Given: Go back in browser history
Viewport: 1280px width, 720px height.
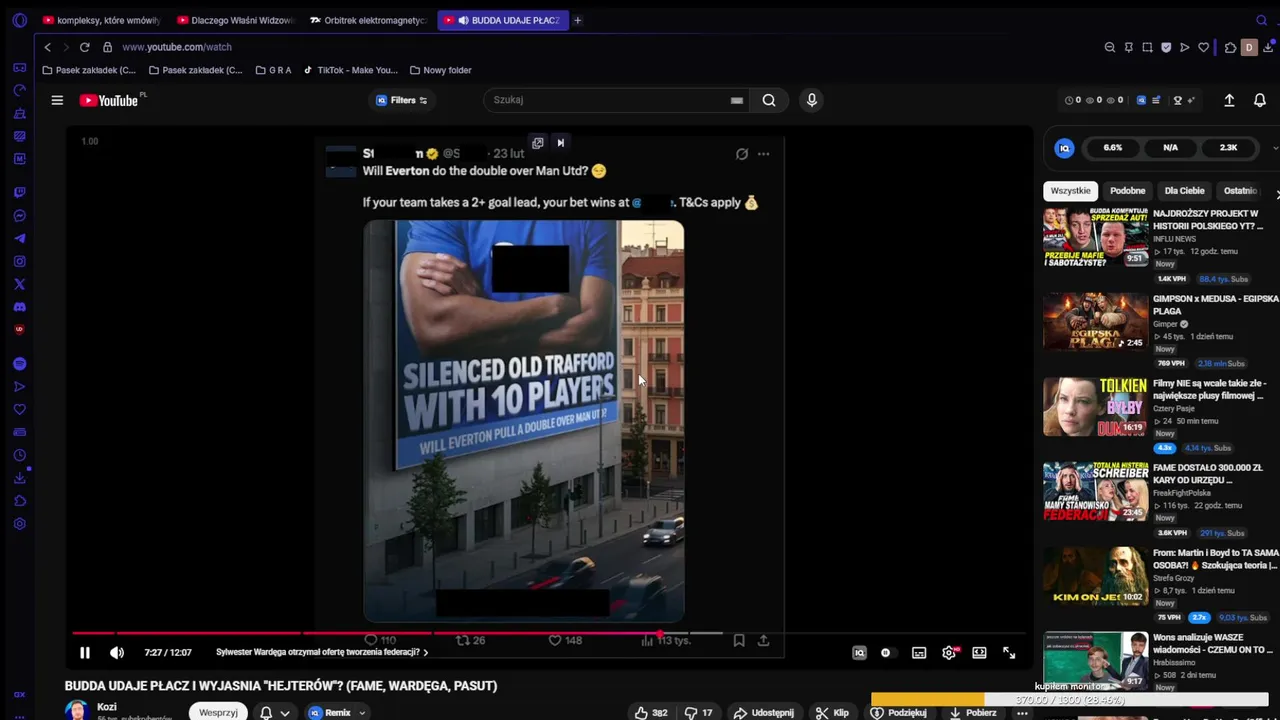Looking at the screenshot, I should point(47,47).
